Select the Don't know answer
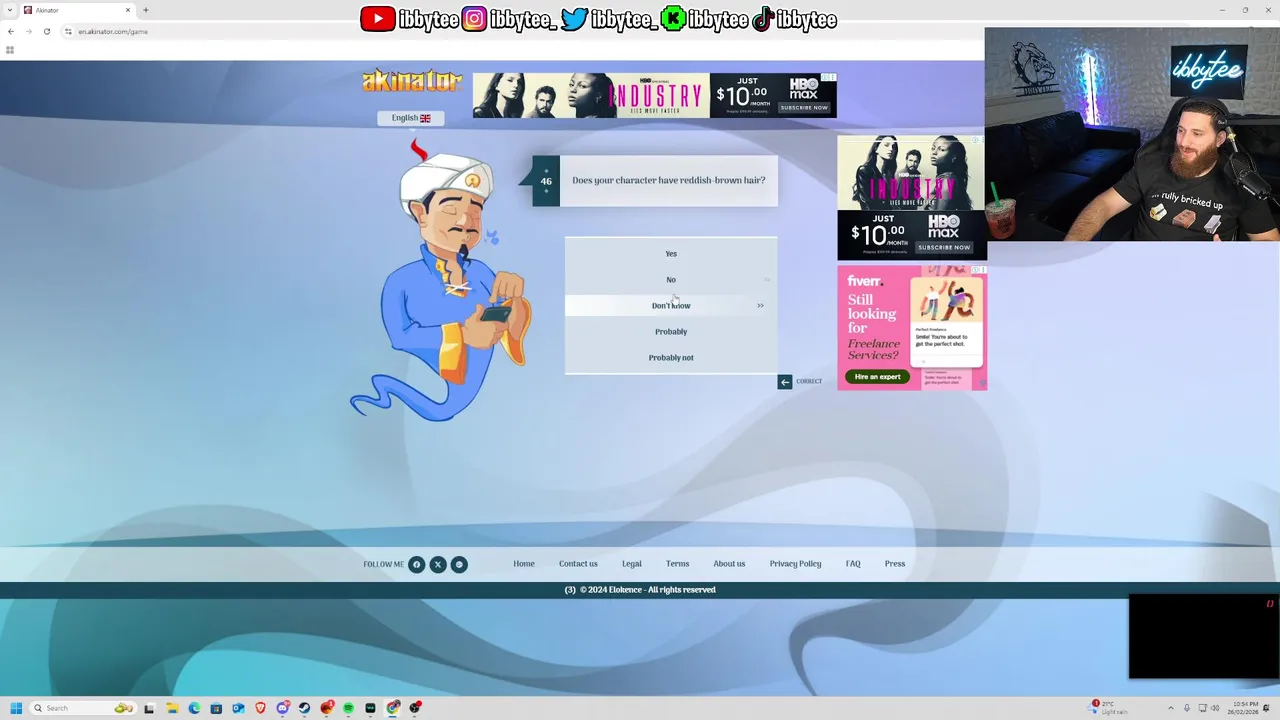Screen dimensions: 1280x720 tap(671, 305)
